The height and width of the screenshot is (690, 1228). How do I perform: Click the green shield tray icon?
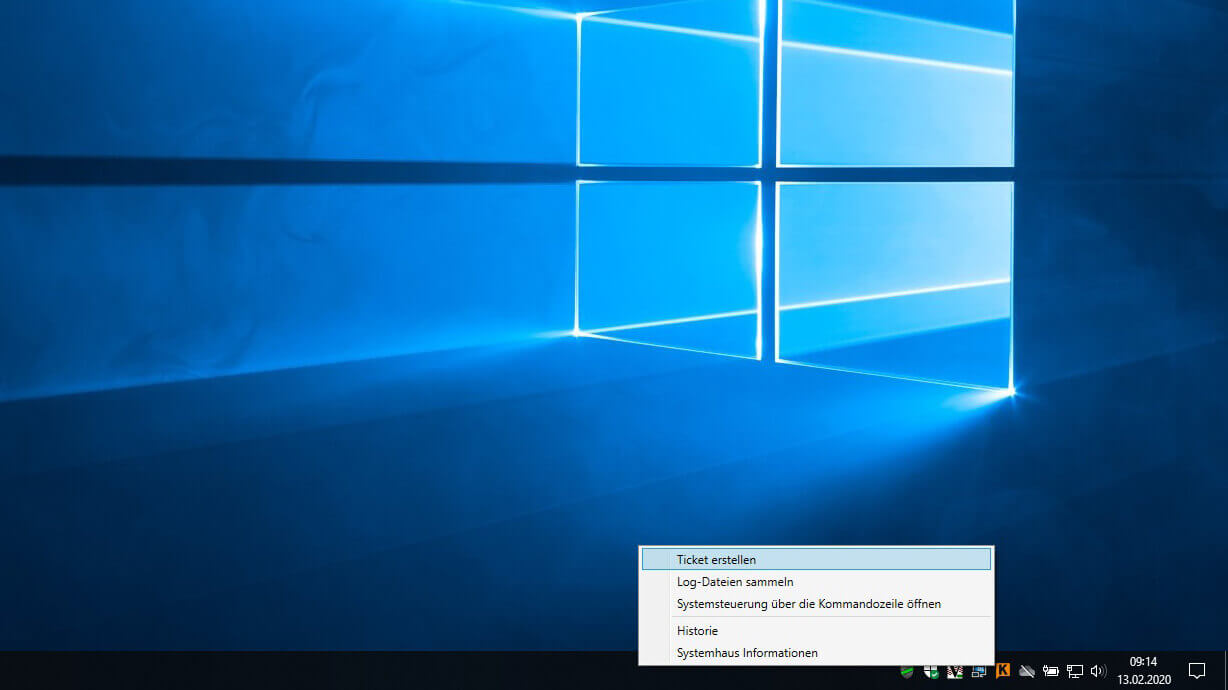click(907, 671)
